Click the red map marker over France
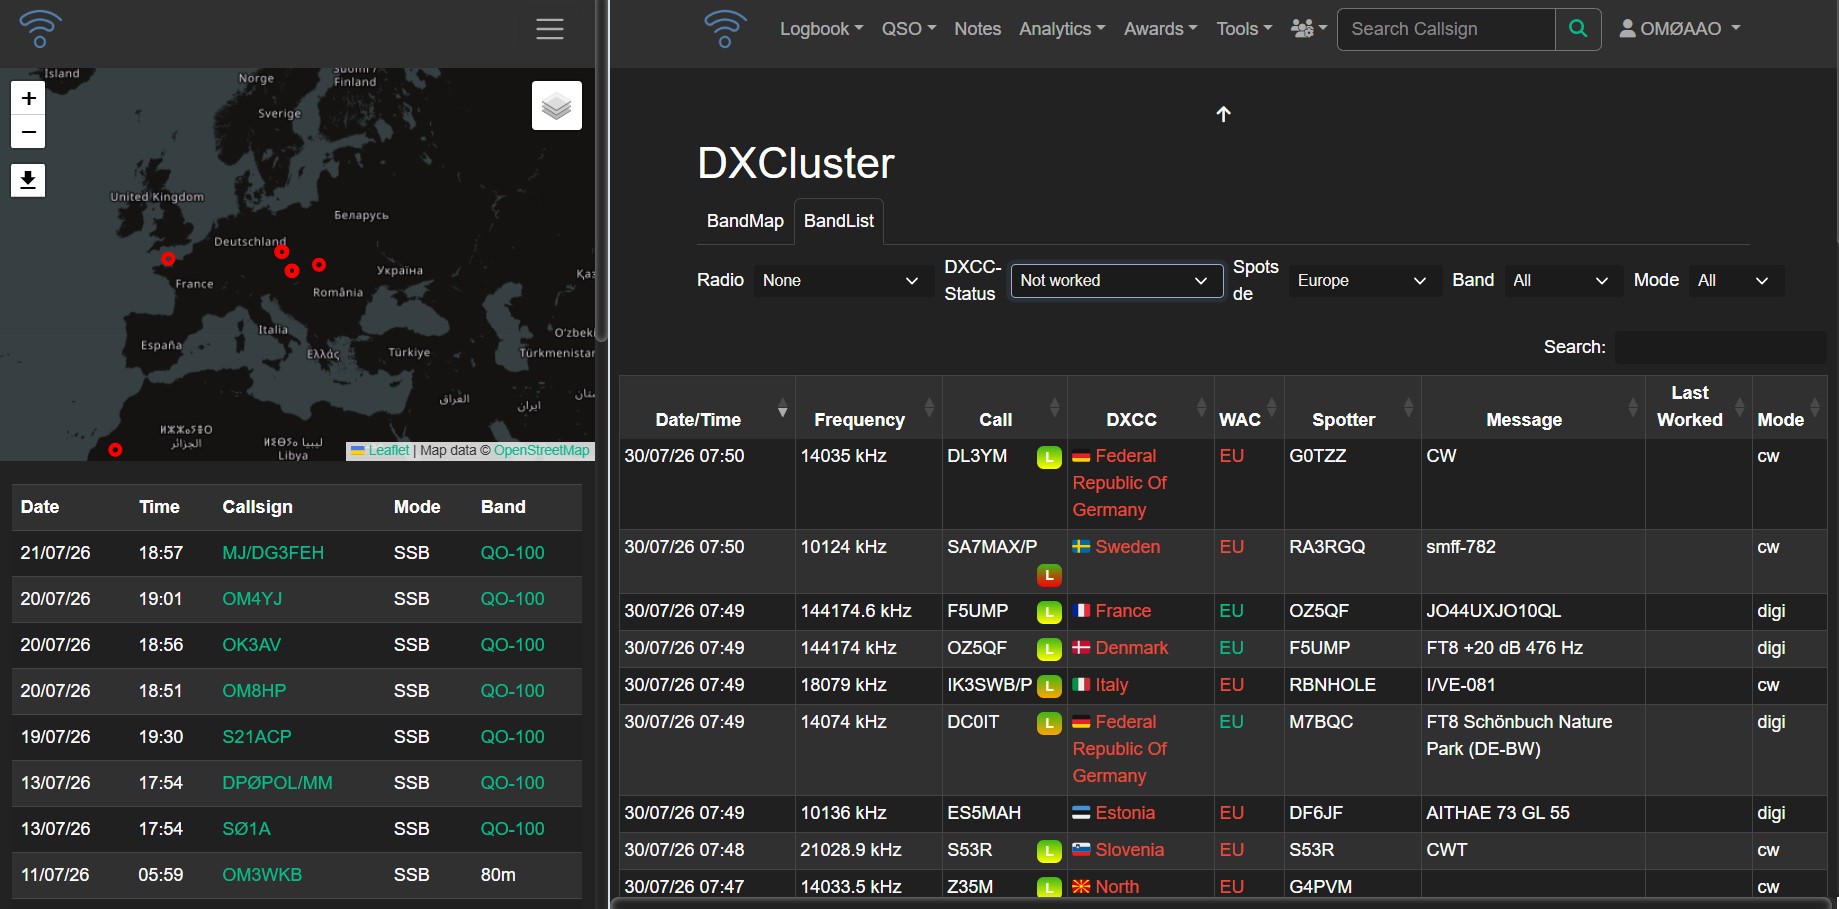Screen dimensions: 1839x909 (168, 259)
